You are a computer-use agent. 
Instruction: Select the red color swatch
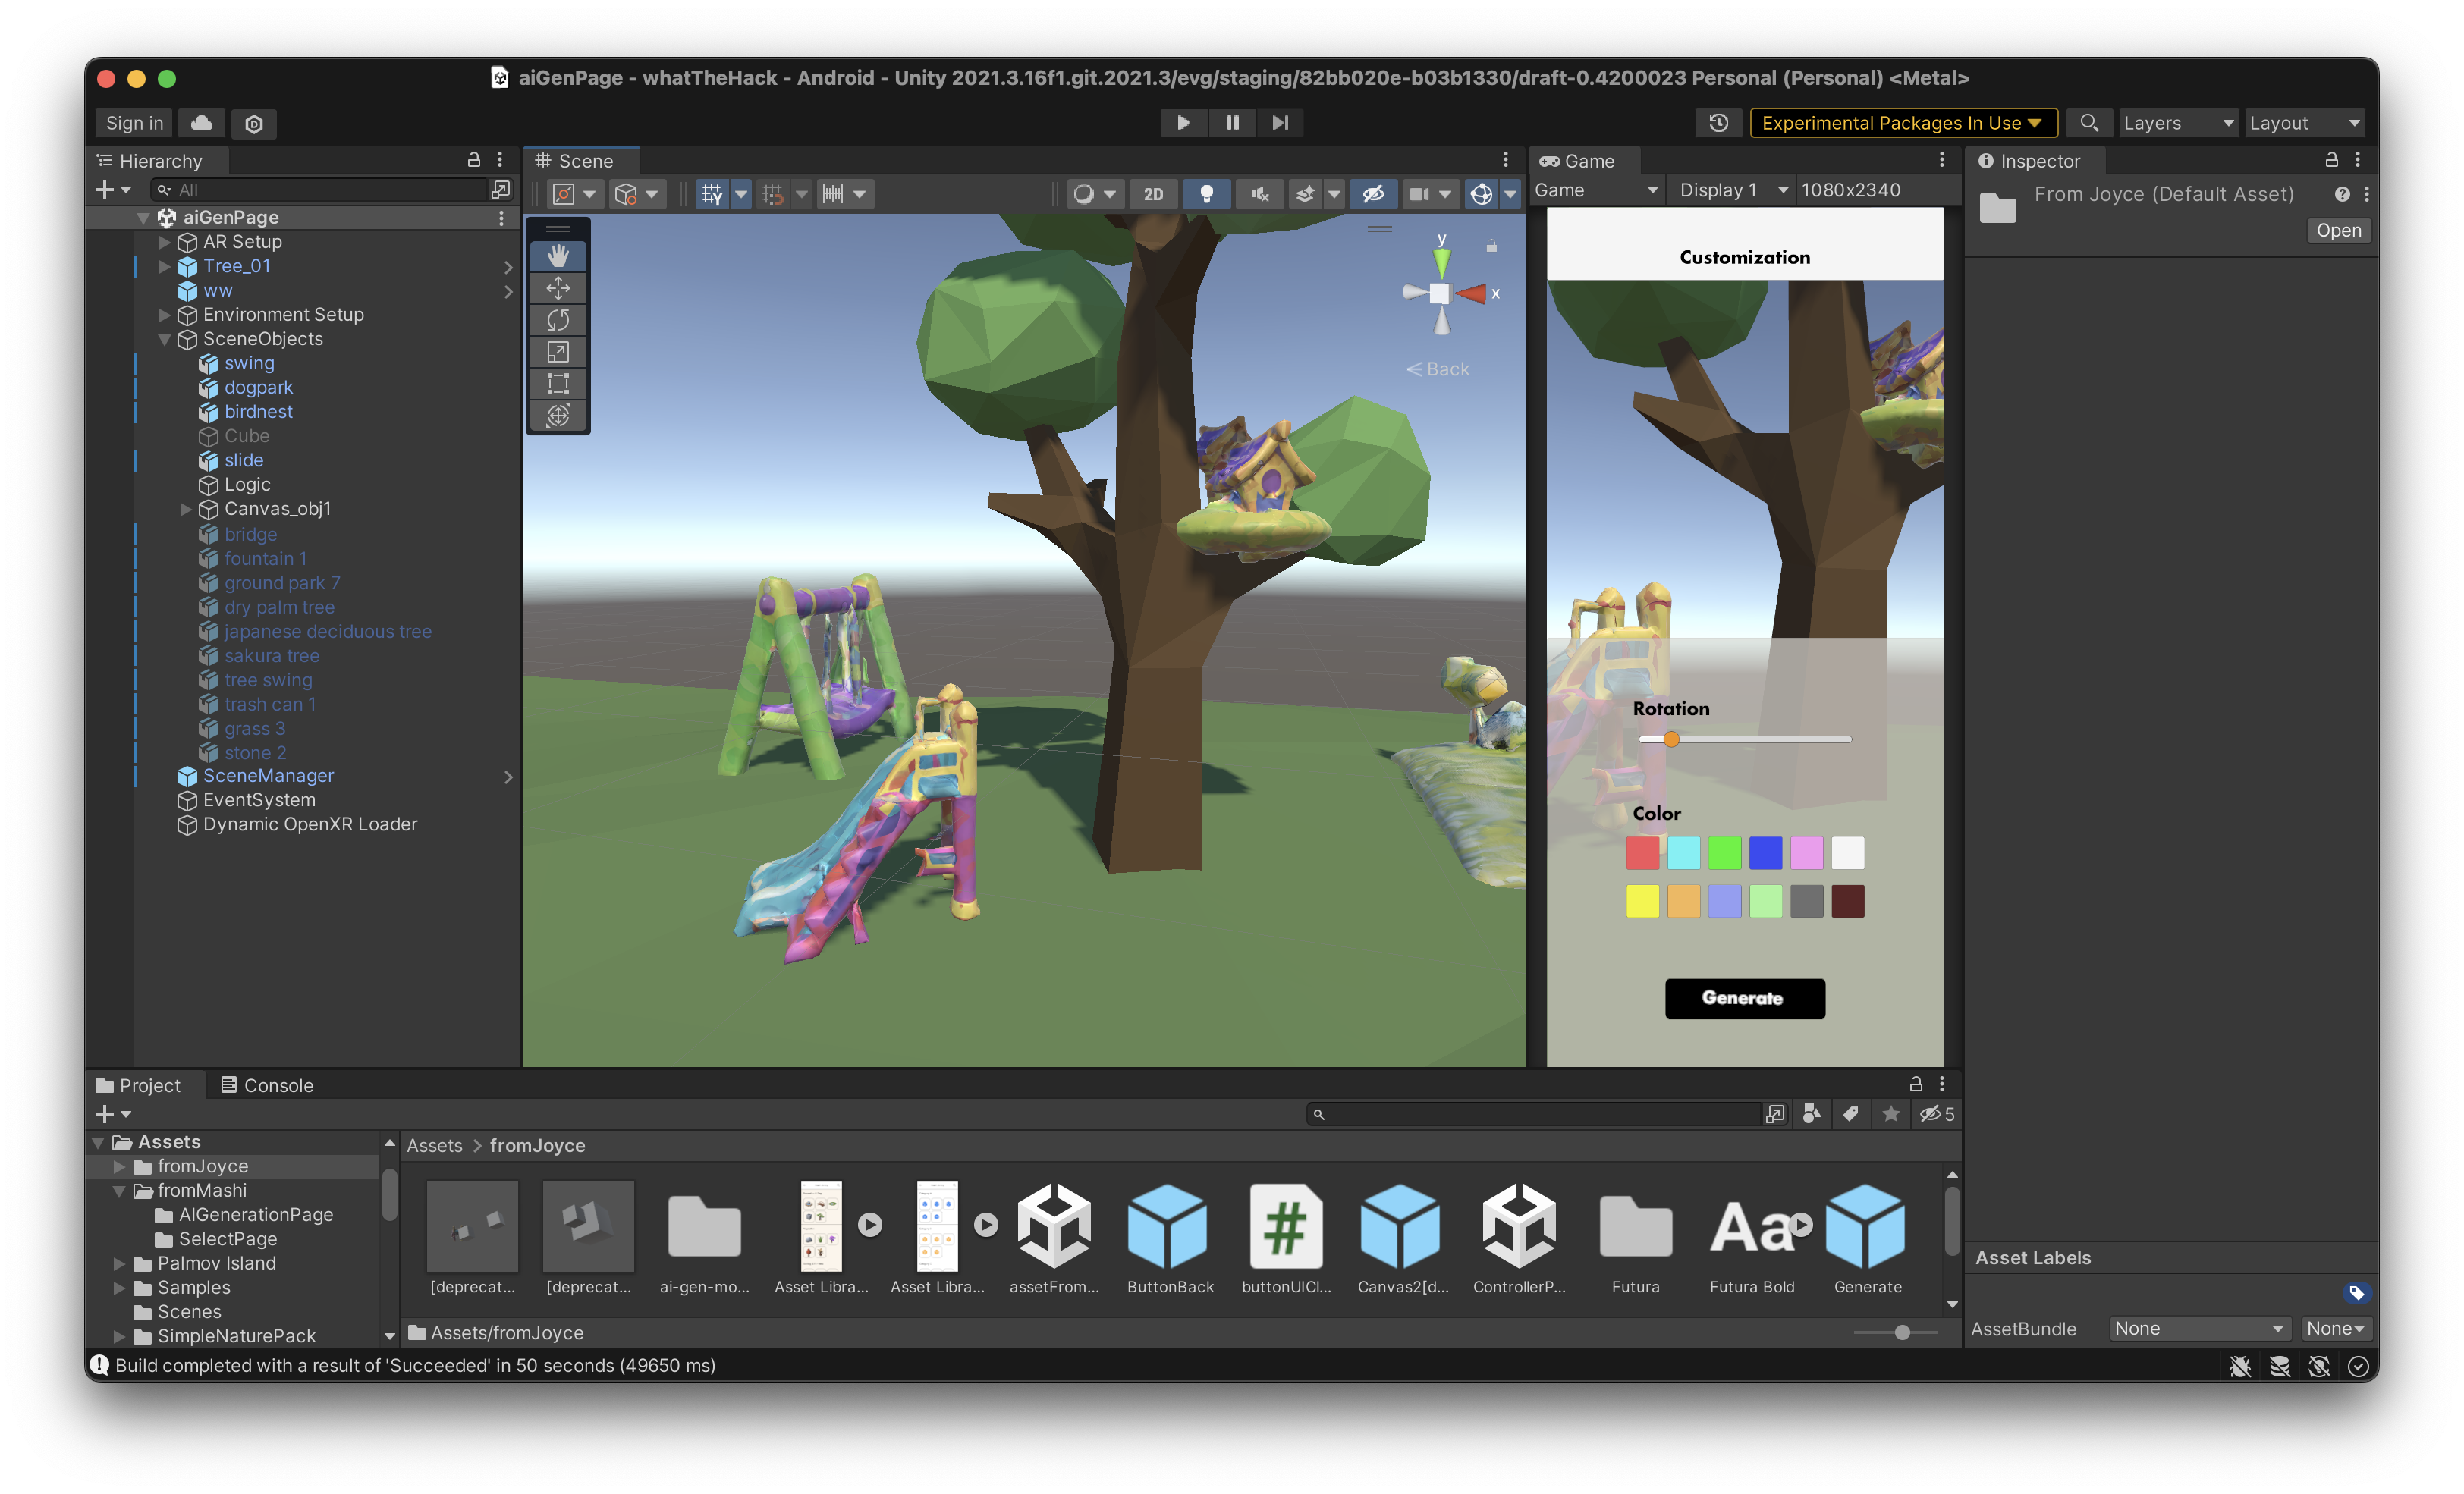click(x=1641, y=852)
